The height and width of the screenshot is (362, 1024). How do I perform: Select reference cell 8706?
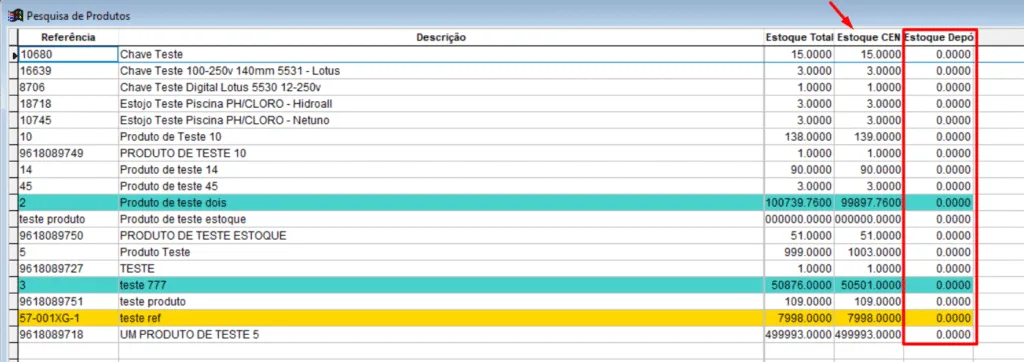point(68,88)
